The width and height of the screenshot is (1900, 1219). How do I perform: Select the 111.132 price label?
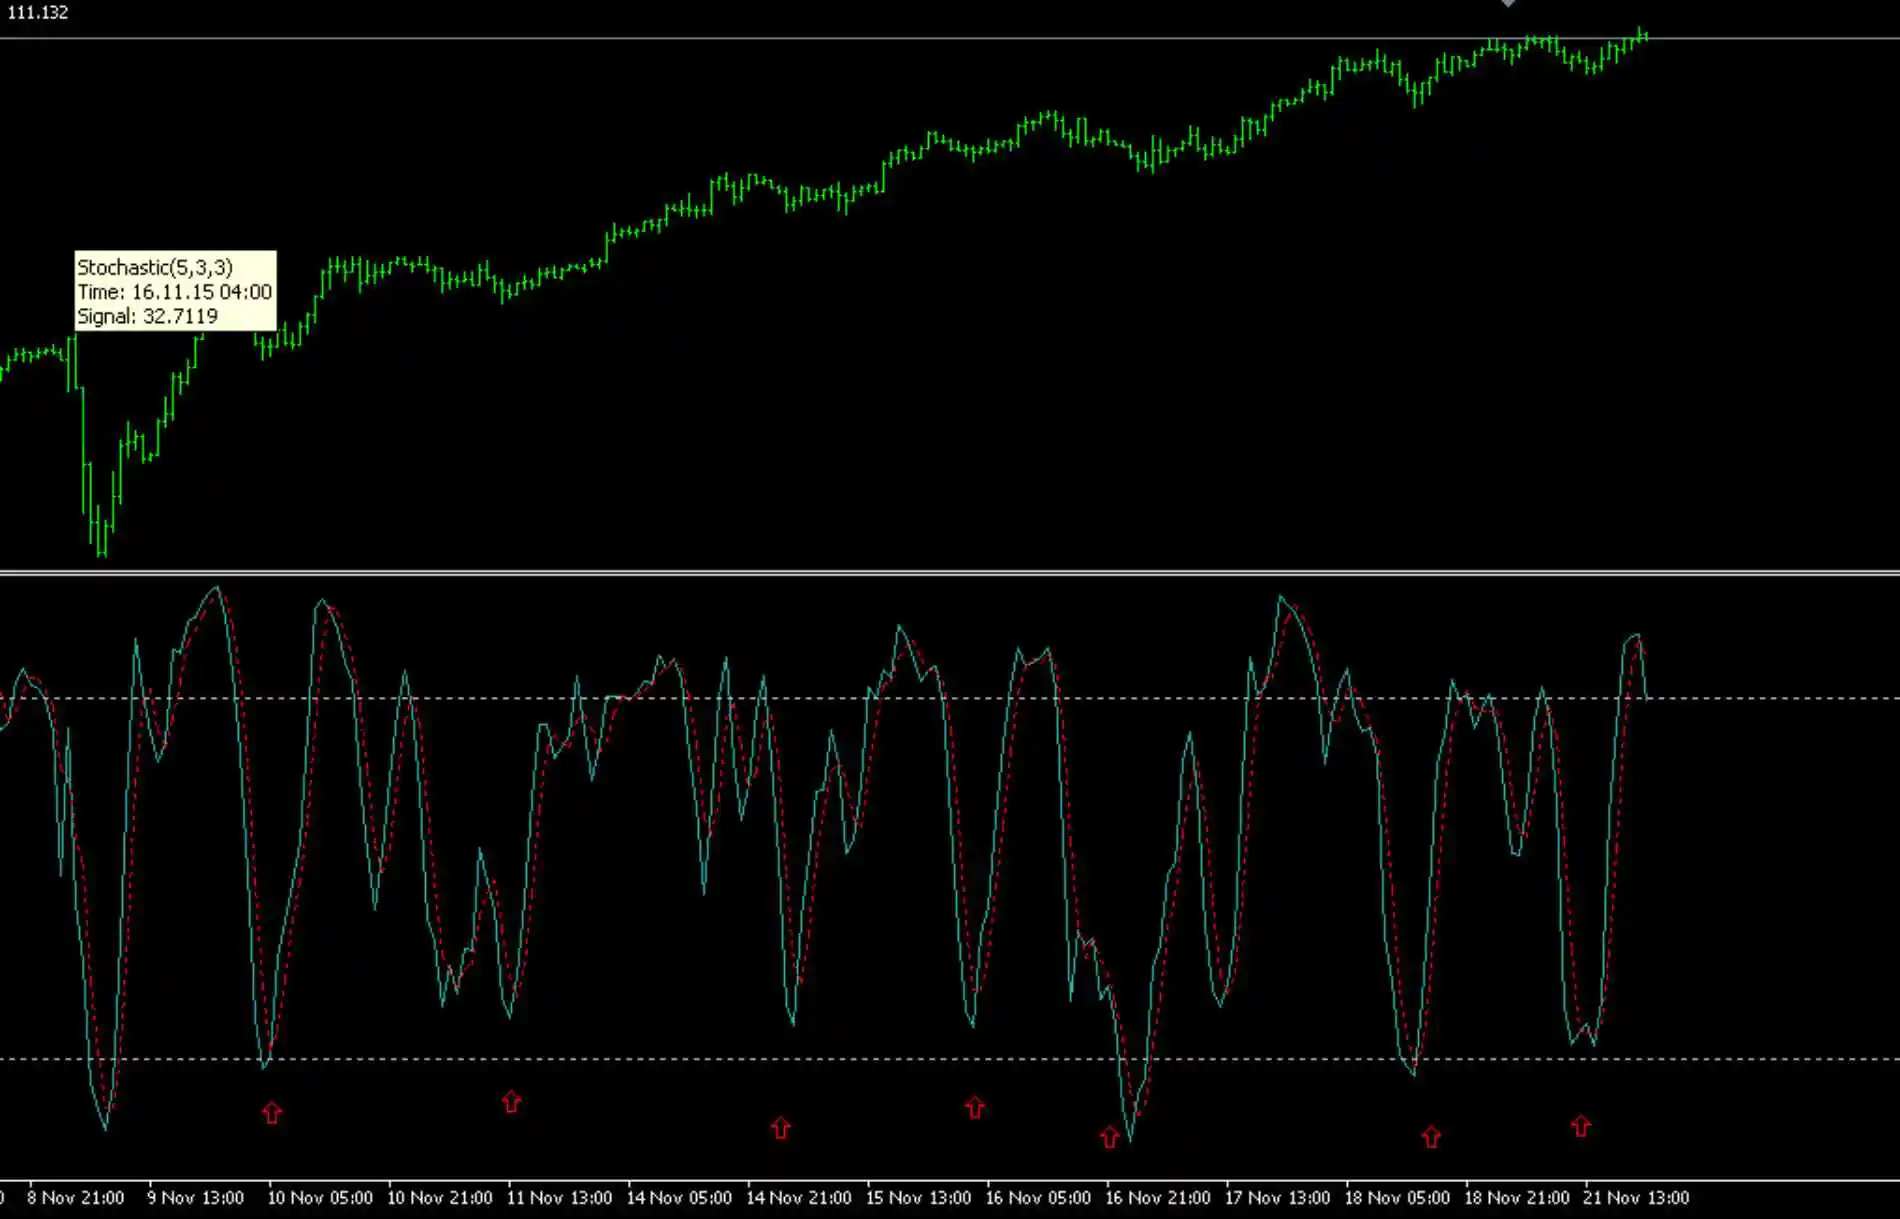[37, 13]
